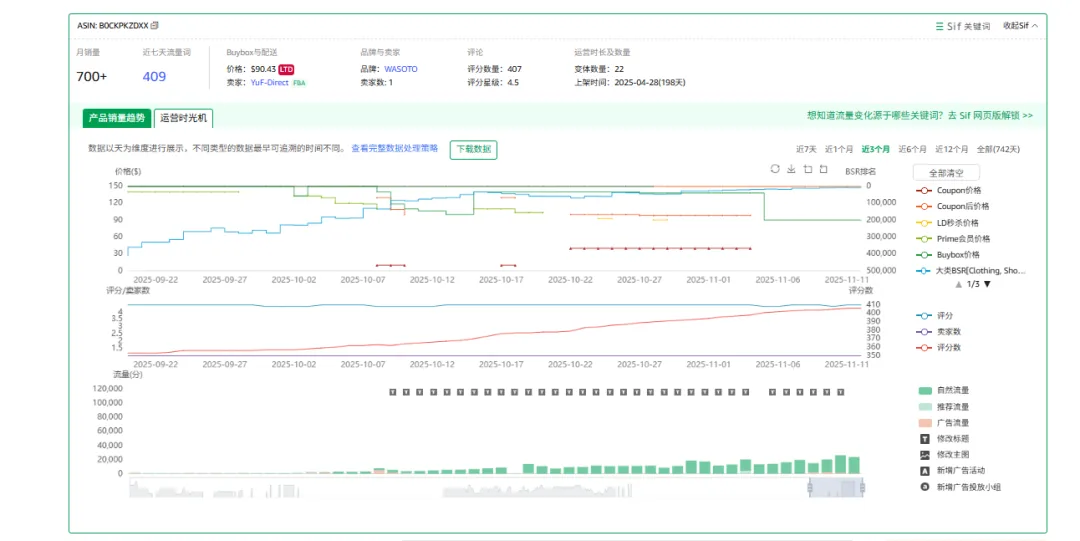
Task: Toggle the Coupon价格 legend series
Action: coord(948,190)
